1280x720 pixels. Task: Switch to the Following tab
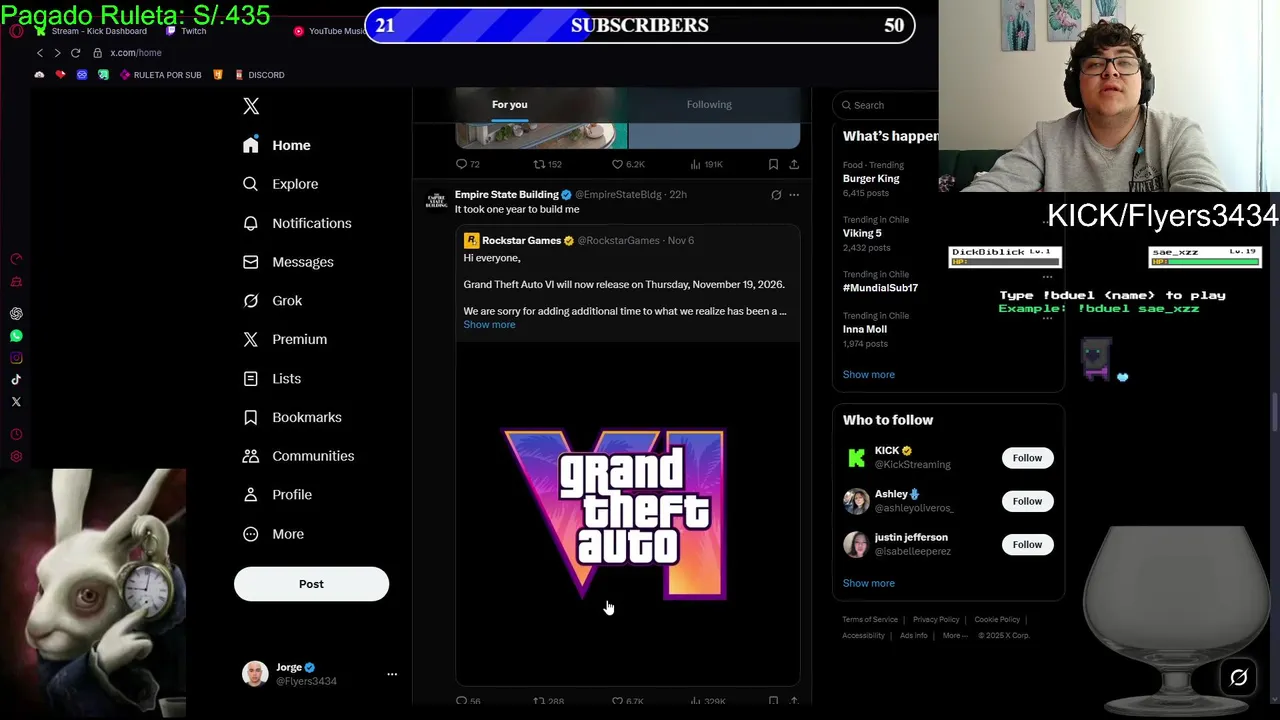point(709,104)
